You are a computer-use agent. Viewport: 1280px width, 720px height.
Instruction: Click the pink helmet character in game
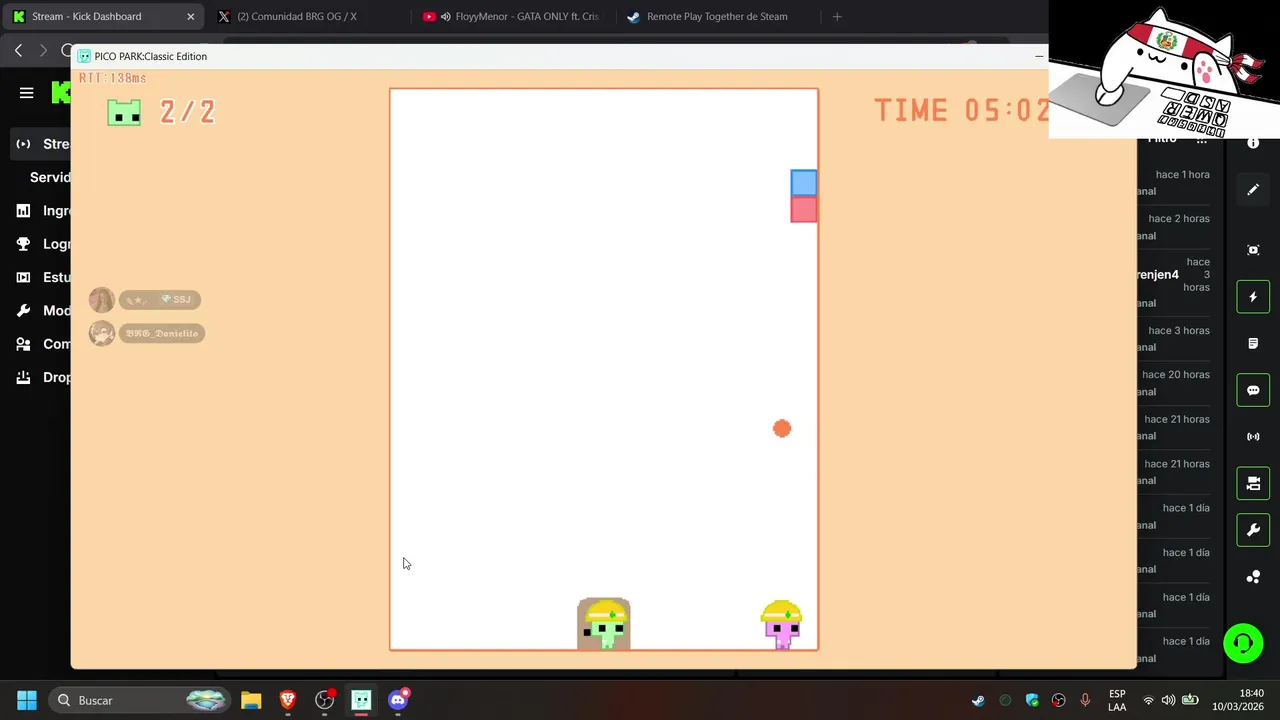(x=781, y=625)
